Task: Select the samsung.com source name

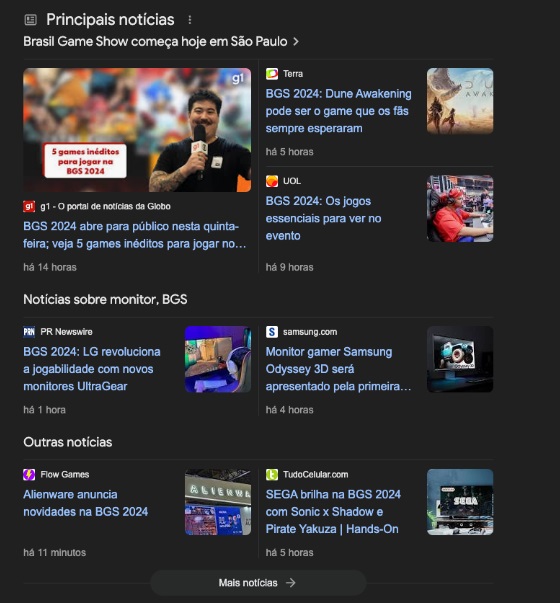Action: [x=310, y=332]
